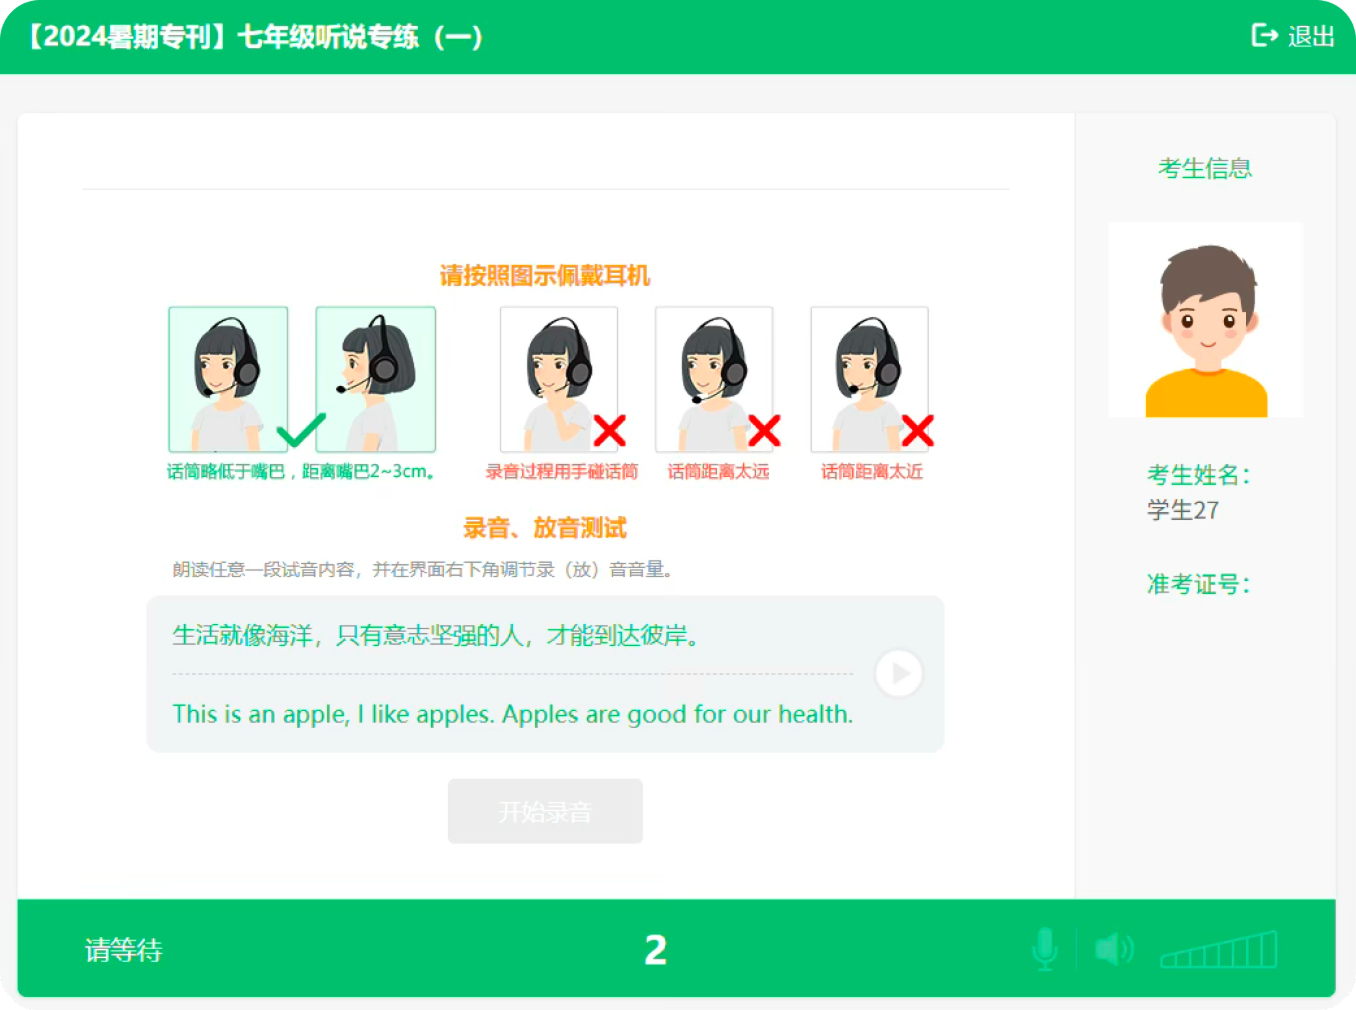Select the 录音、放音测试 section title

pos(545,527)
